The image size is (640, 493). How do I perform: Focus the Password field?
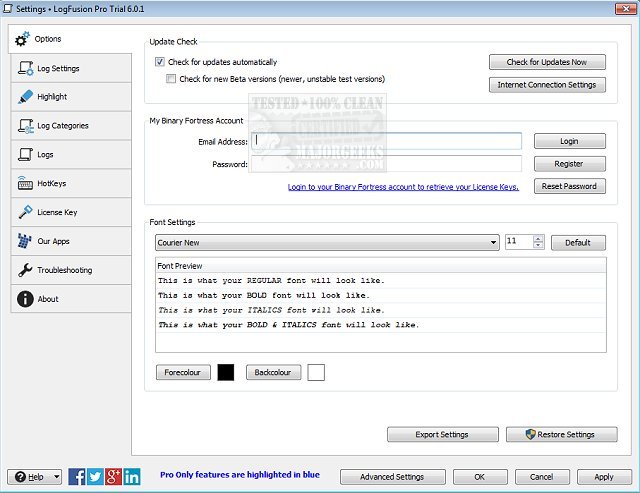[x=387, y=164]
